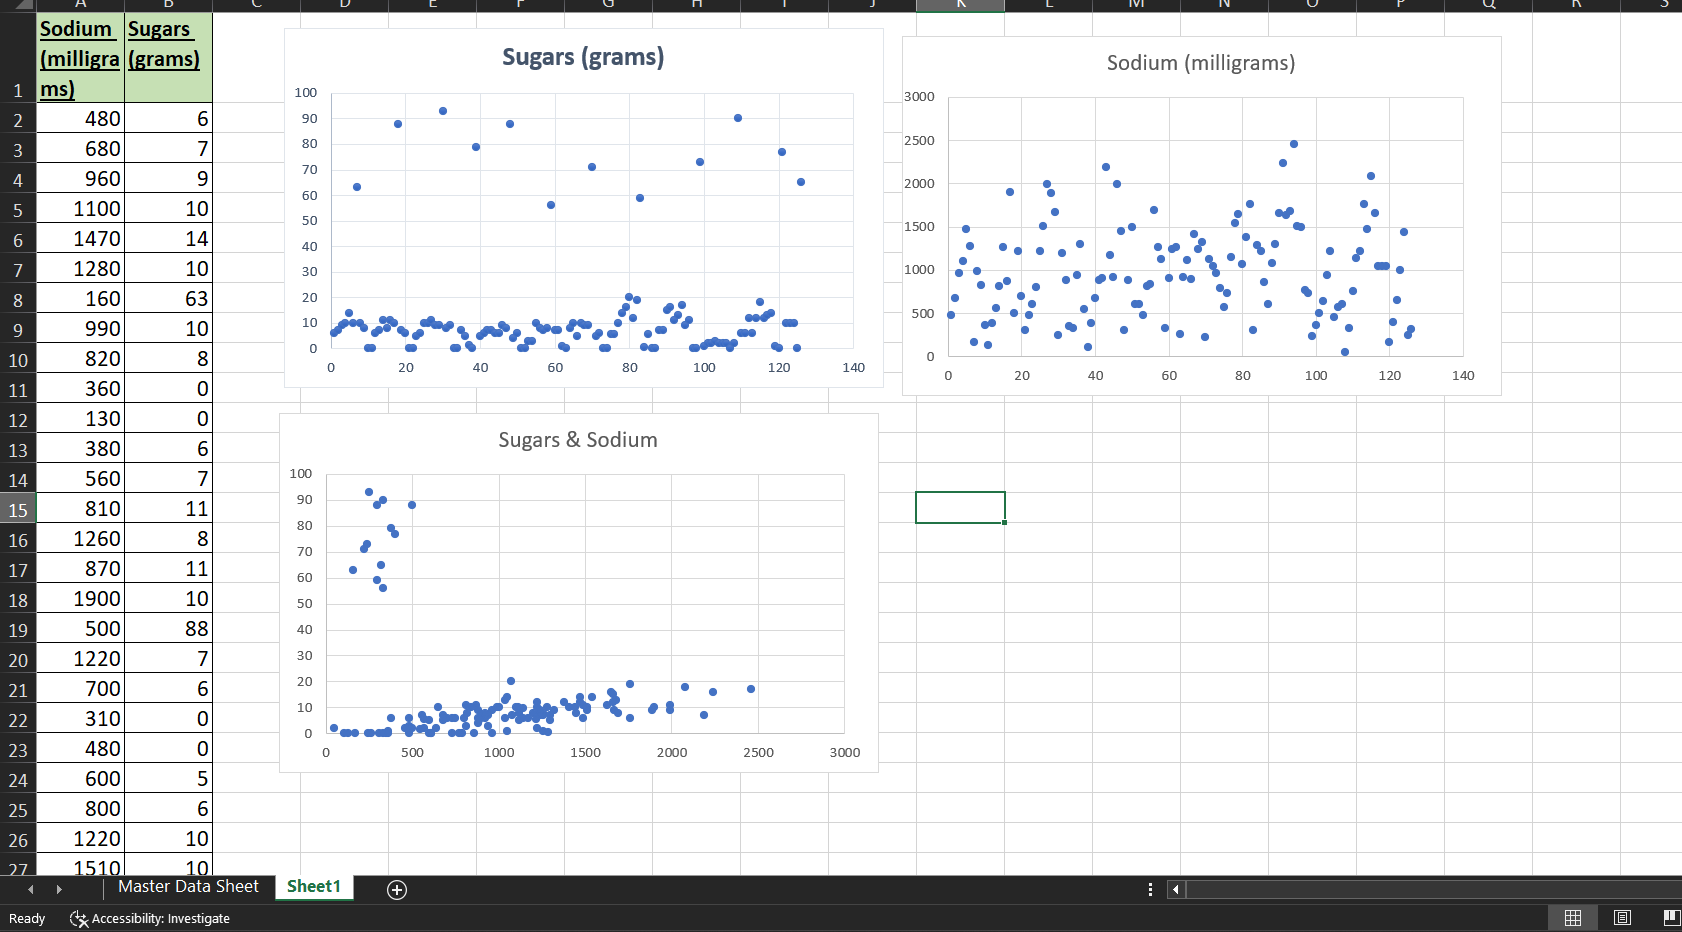Open Page Layout view
1682x932 pixels.
[1622, 917]
